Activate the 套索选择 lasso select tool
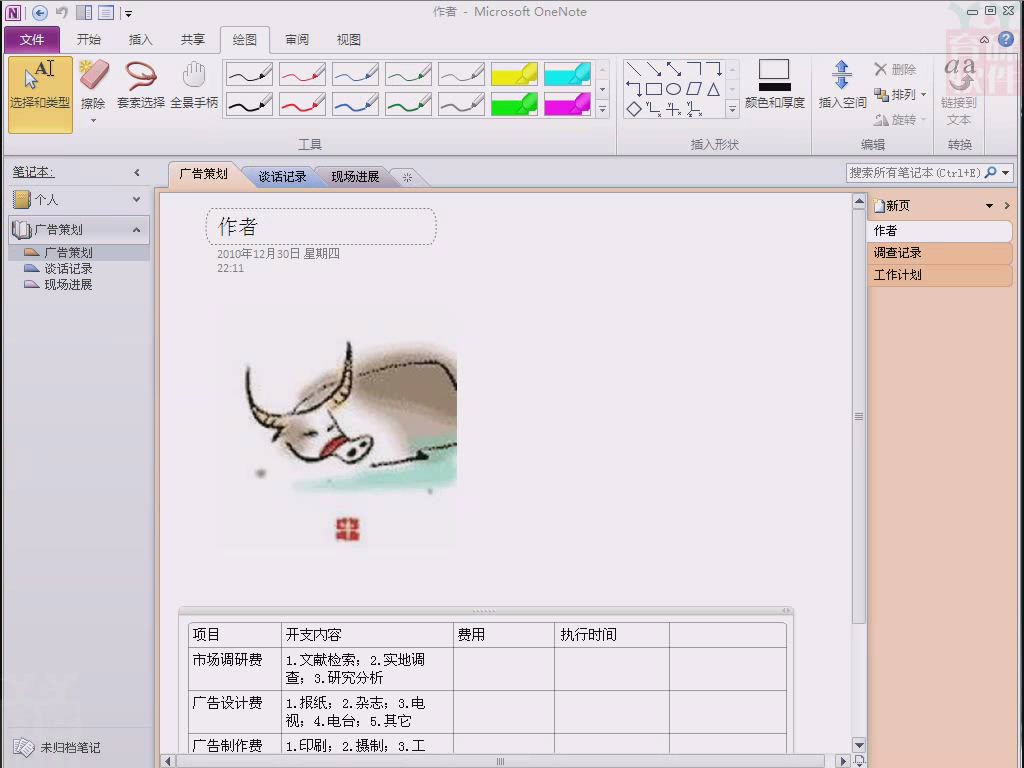The image size is (1024, 768). click(x=140, y=86)
